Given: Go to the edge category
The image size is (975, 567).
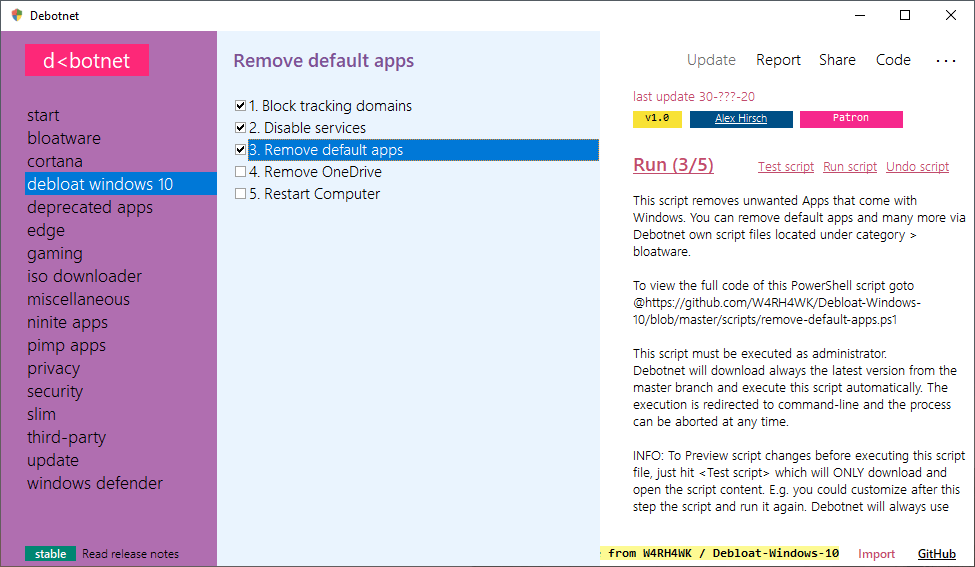Looking at the screenshot, I should coord(45,231).
